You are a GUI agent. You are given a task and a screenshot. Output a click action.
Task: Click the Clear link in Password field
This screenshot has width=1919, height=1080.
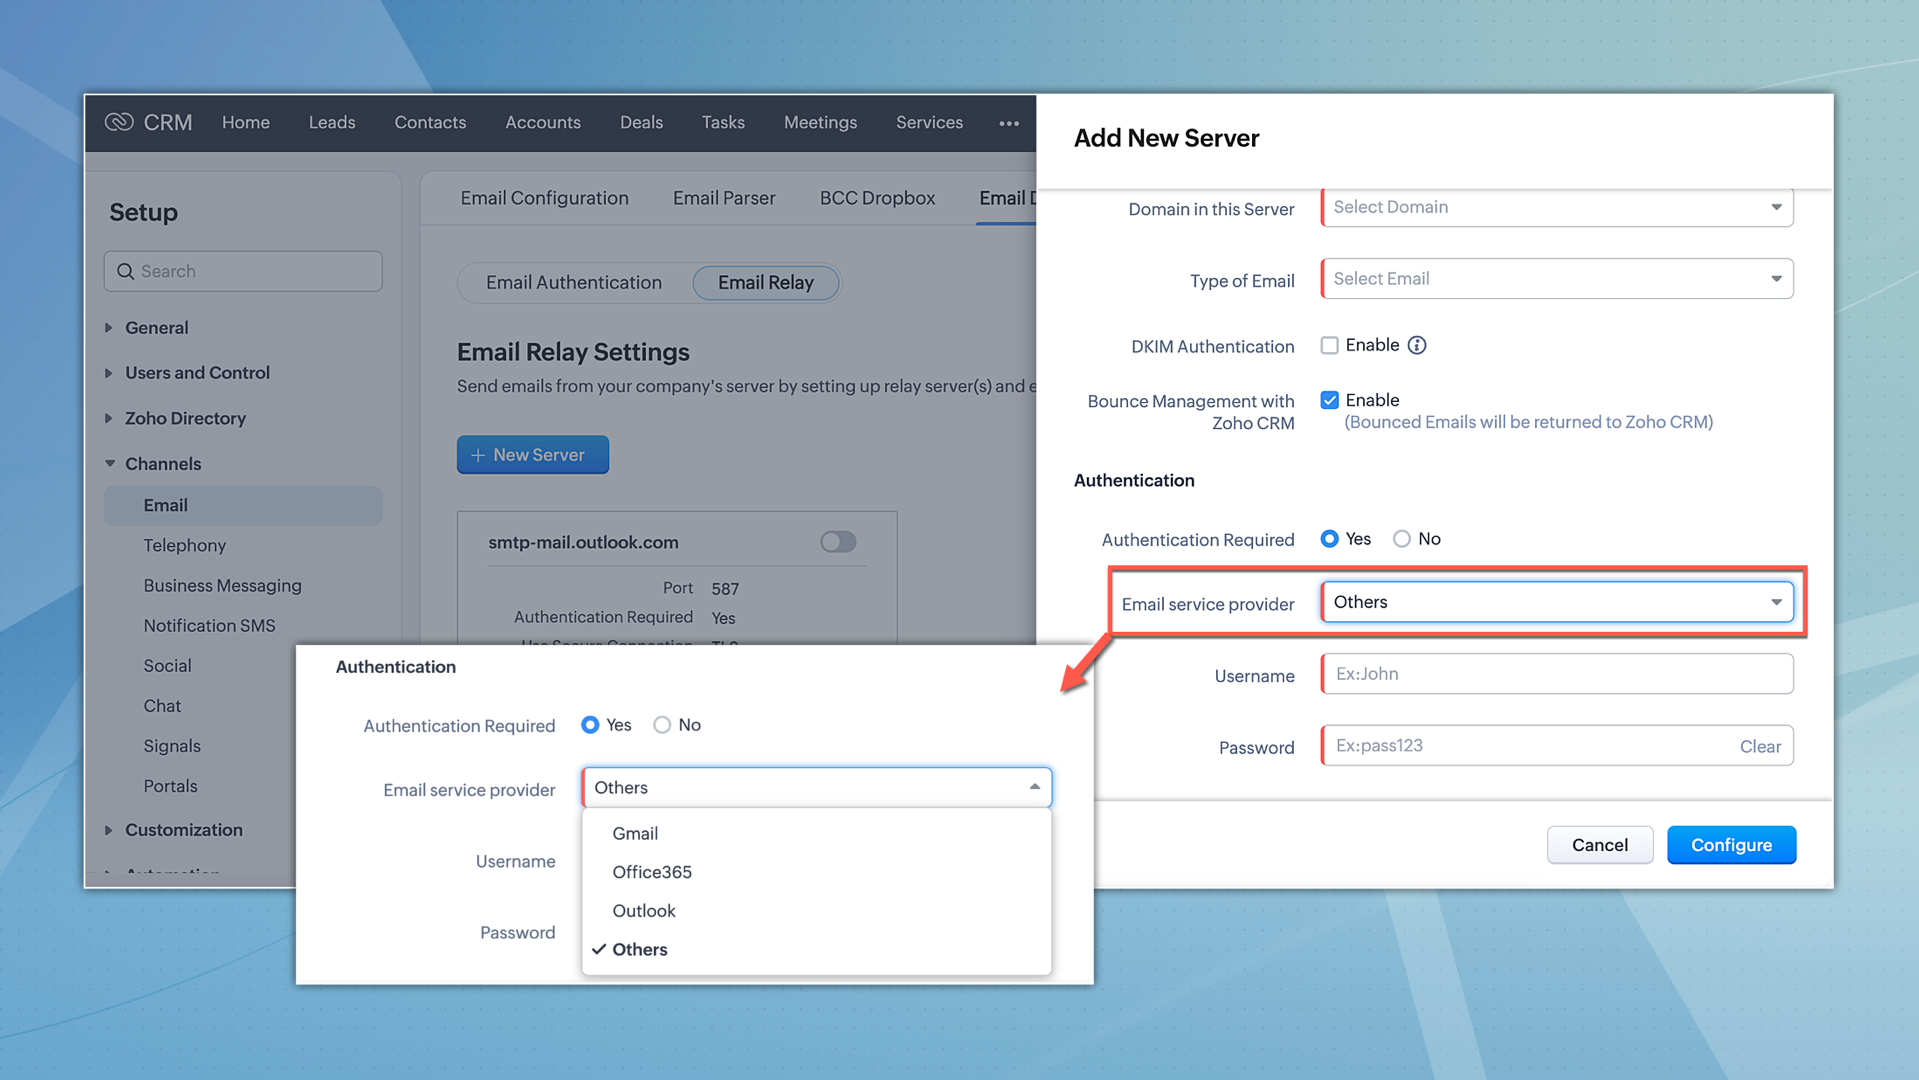click(x=1759, y=746)
